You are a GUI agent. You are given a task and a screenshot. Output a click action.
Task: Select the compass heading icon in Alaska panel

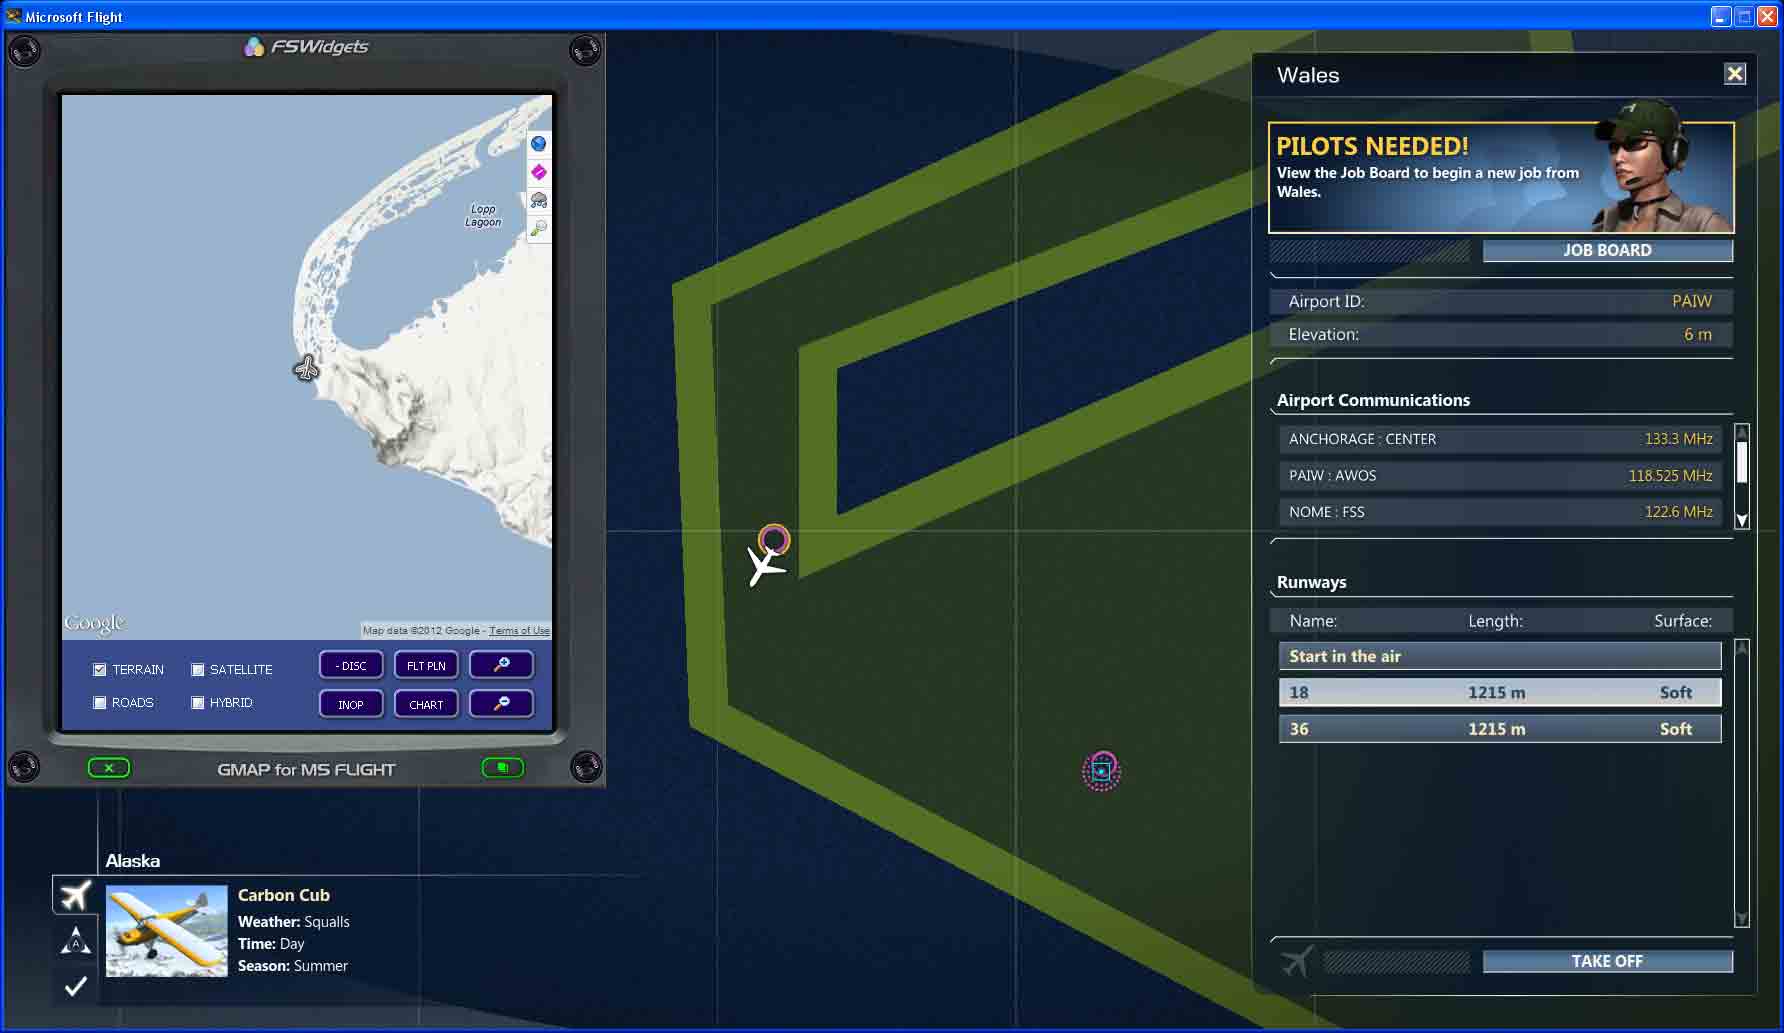[75, 940]
